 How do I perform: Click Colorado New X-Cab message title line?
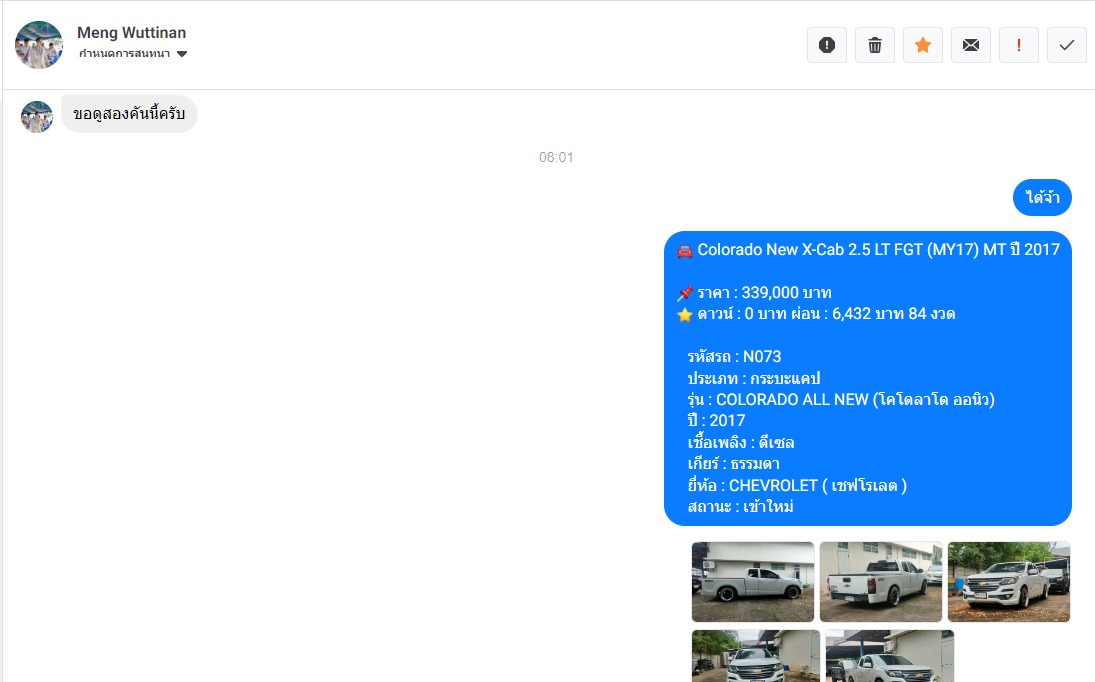pyautogui.click(x=868, y=250)
